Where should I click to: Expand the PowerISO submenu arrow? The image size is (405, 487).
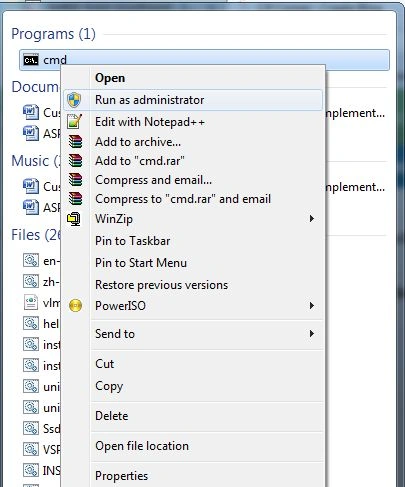point(311,306)
